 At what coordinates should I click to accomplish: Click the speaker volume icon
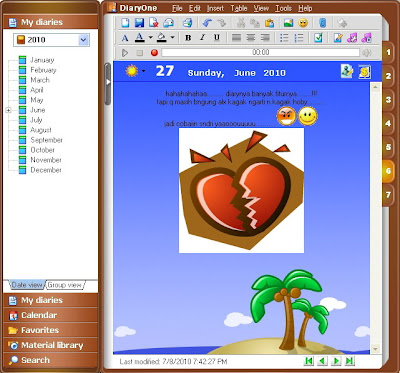pos(367,53)
